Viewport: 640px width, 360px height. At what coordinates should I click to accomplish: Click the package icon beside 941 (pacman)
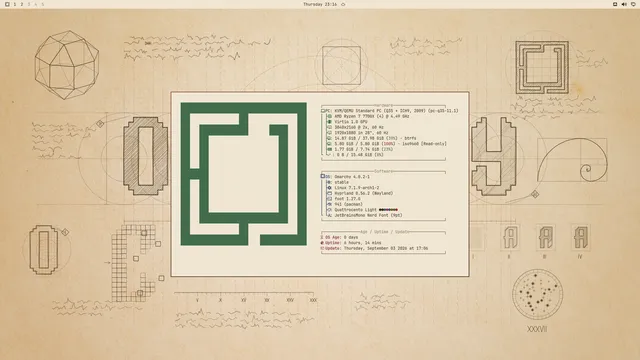pyautogui.click(x=329, y=204)
